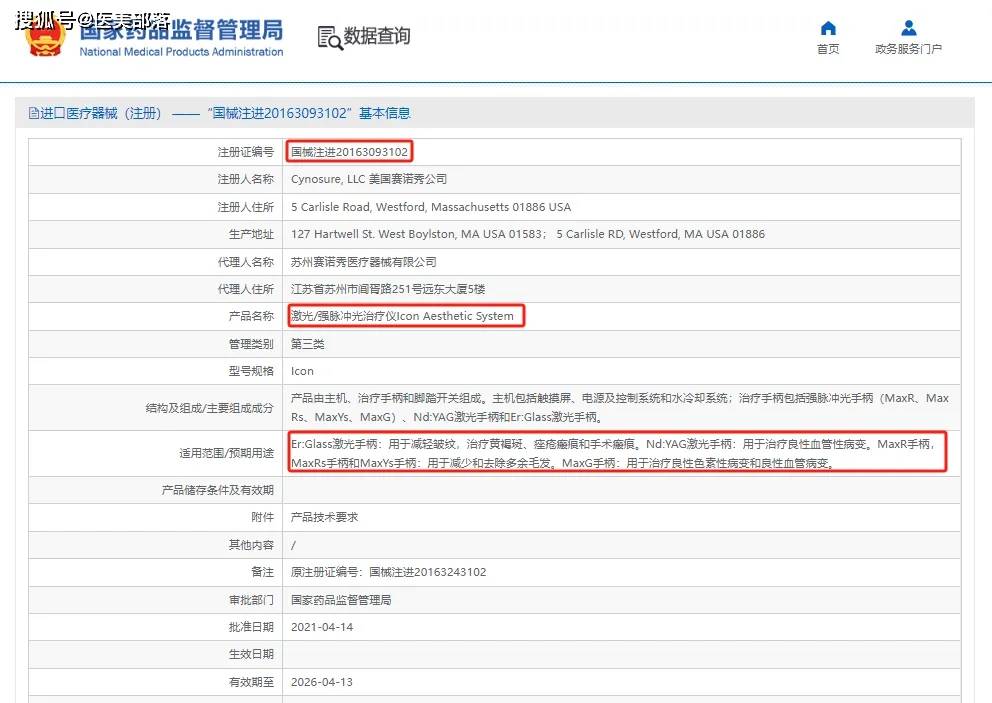Image resolution: width=992 pixels, height=703 pixels.
Task: Click the 江苏省苏州市阊胥路251号 agent address
Action: (388, 289)
